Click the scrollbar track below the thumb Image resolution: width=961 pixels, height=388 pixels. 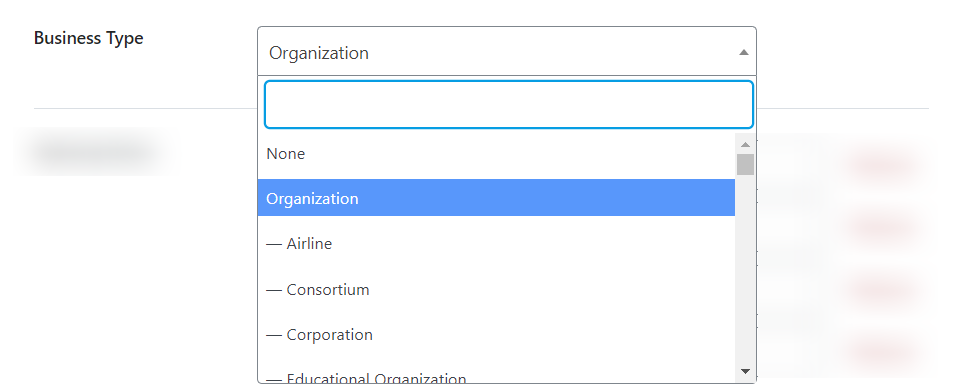pyautogui.click(x=745, y=270)
